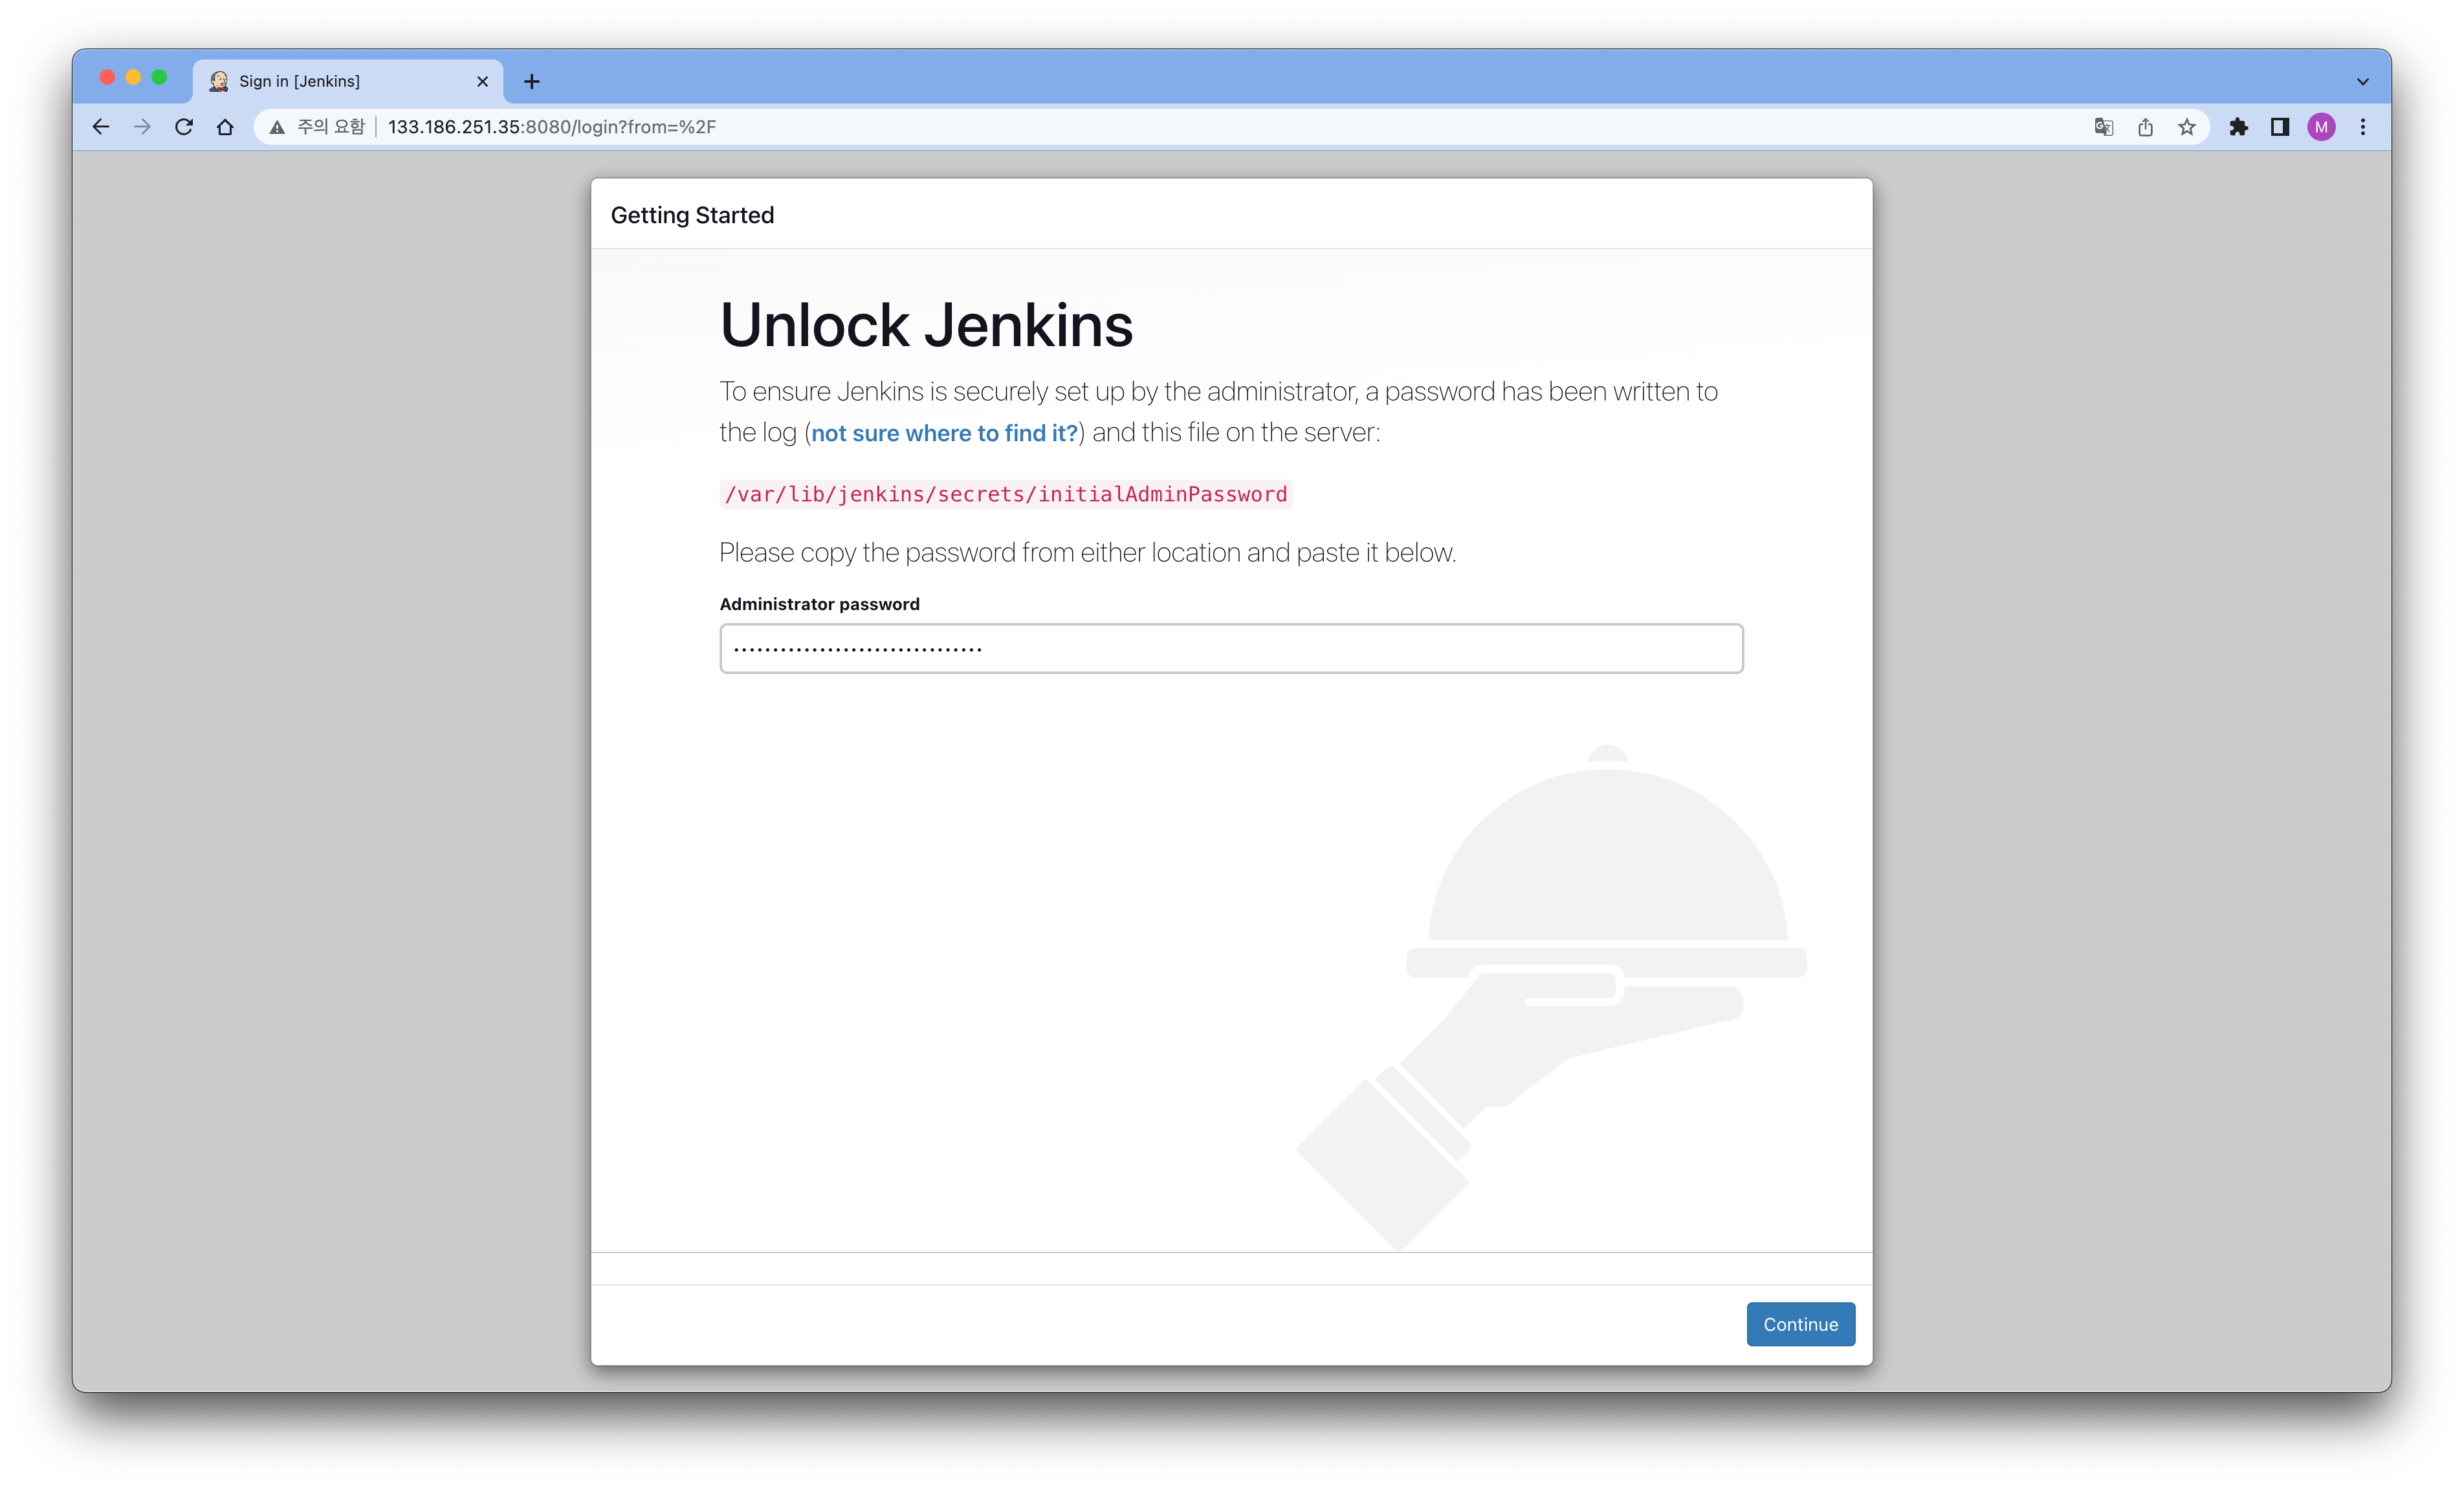
Task: Close the Sign in [Jenkins] tab
Action: 482,81
